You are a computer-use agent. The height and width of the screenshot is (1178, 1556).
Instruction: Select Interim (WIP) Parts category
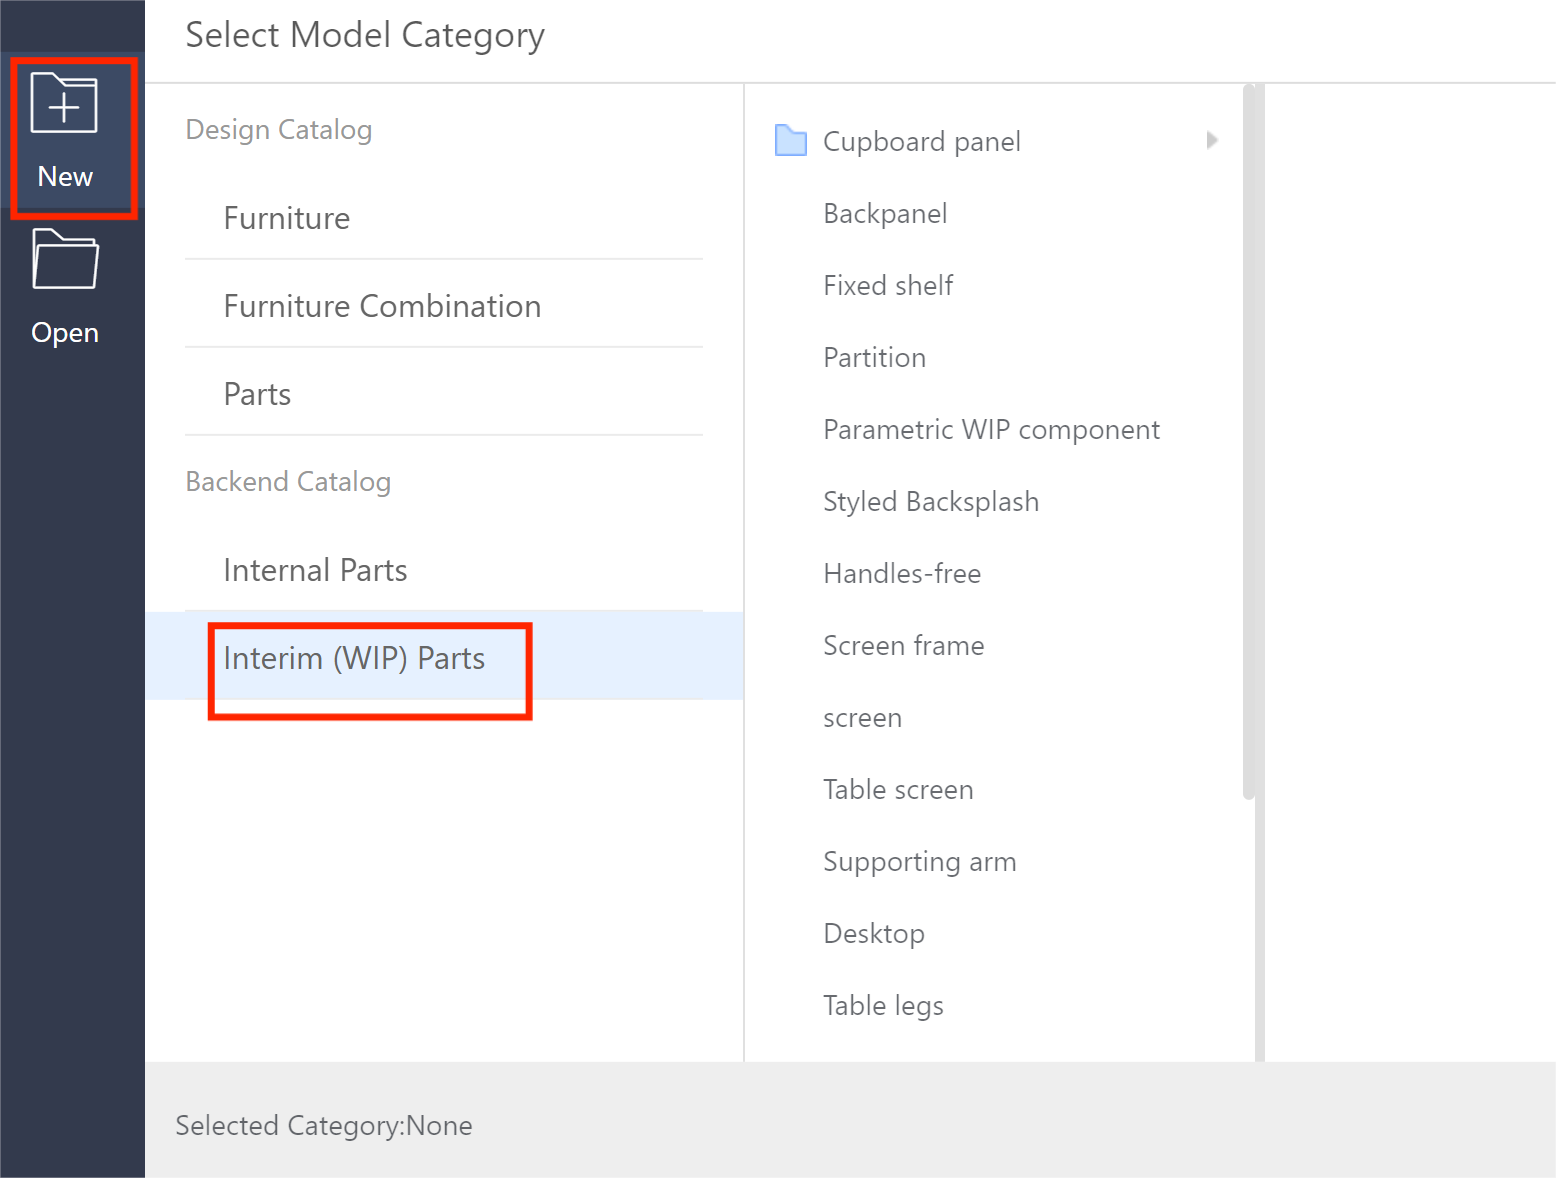click(x=354, y=658)
